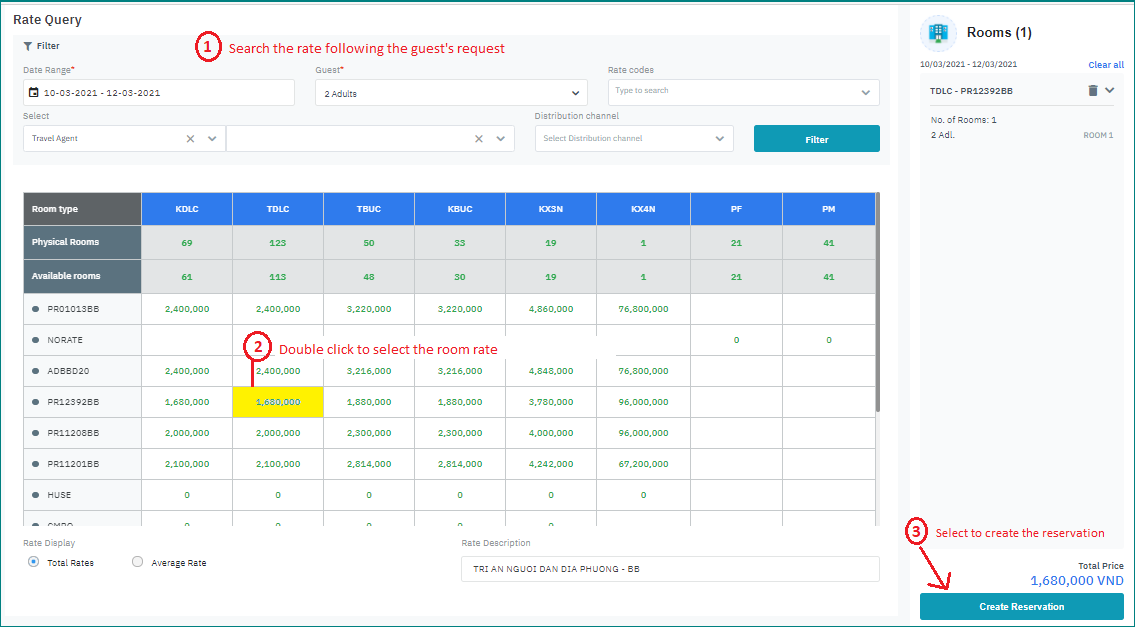Click the yellow highlighted 1,680,000 rate cell
1135x627 pixels.
click(278, 402)
